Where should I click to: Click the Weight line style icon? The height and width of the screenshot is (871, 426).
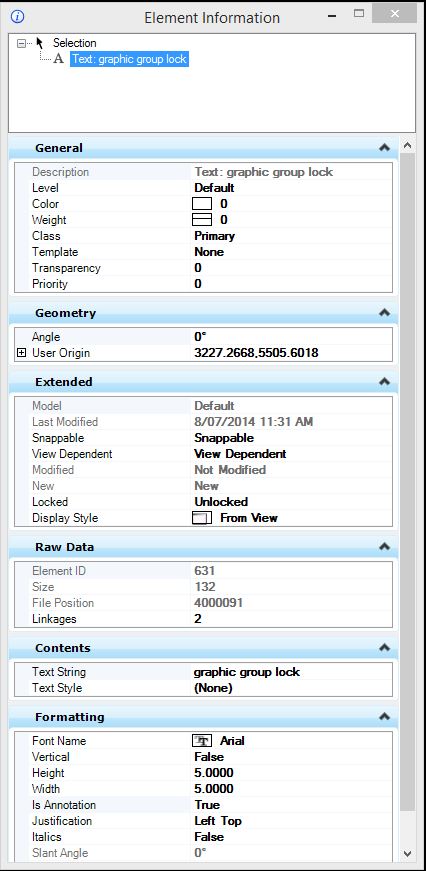202,220
